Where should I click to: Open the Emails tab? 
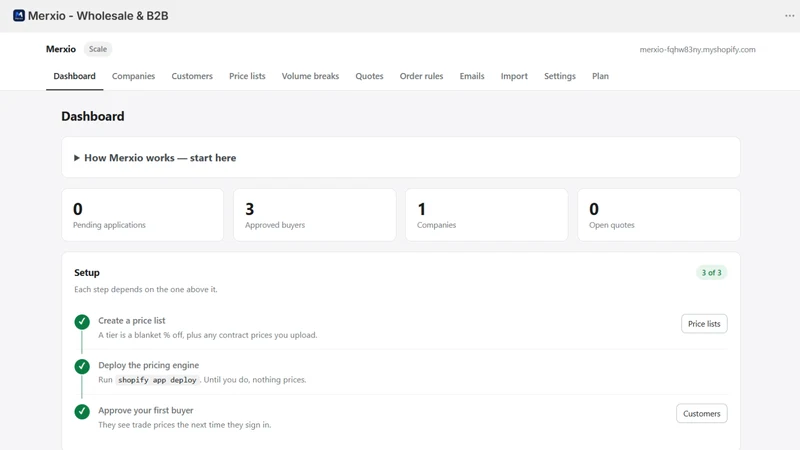(x=471, y=76)
